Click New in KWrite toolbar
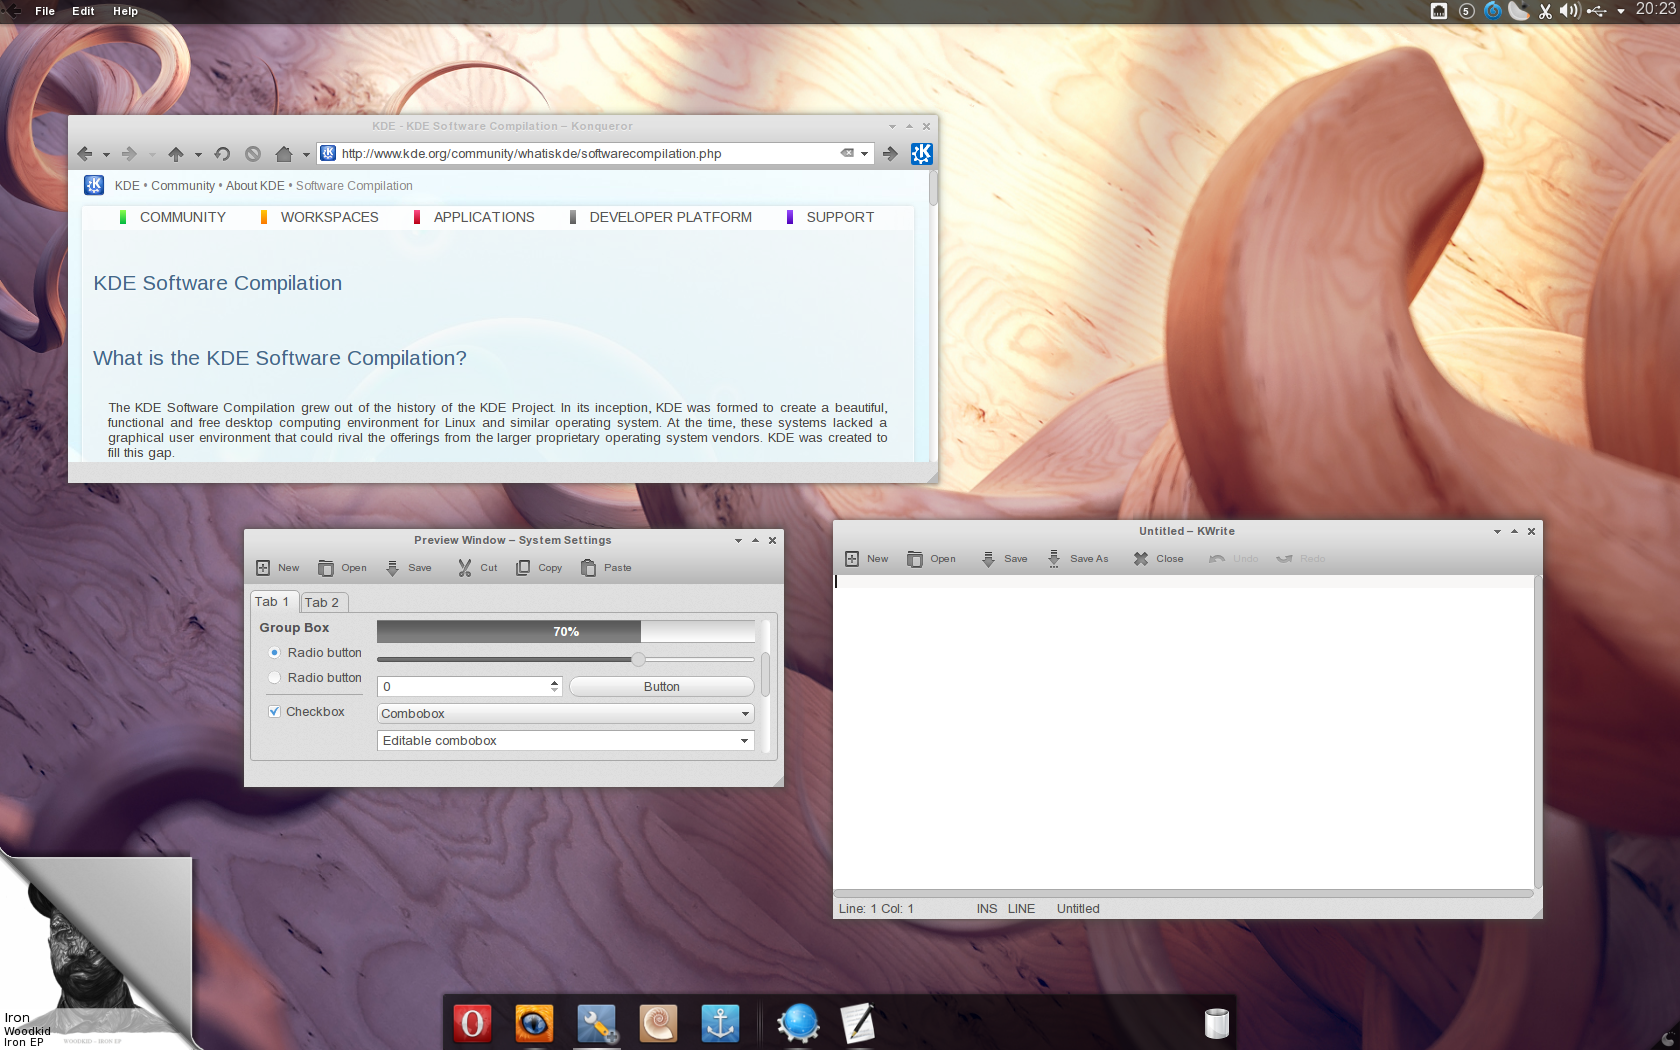Viewport: 1680px width, 1050px height. point(866,559)
